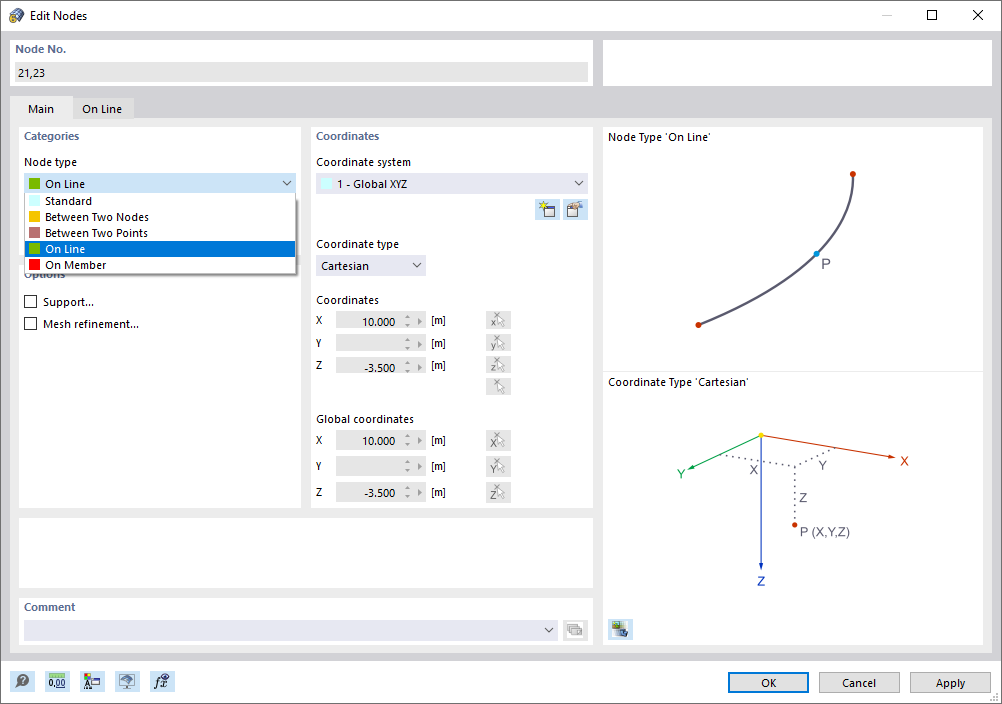This screenshot has width=1002, height=704.
Task: Select Between Two Nodes option
Action: click(x=160, y=217)
